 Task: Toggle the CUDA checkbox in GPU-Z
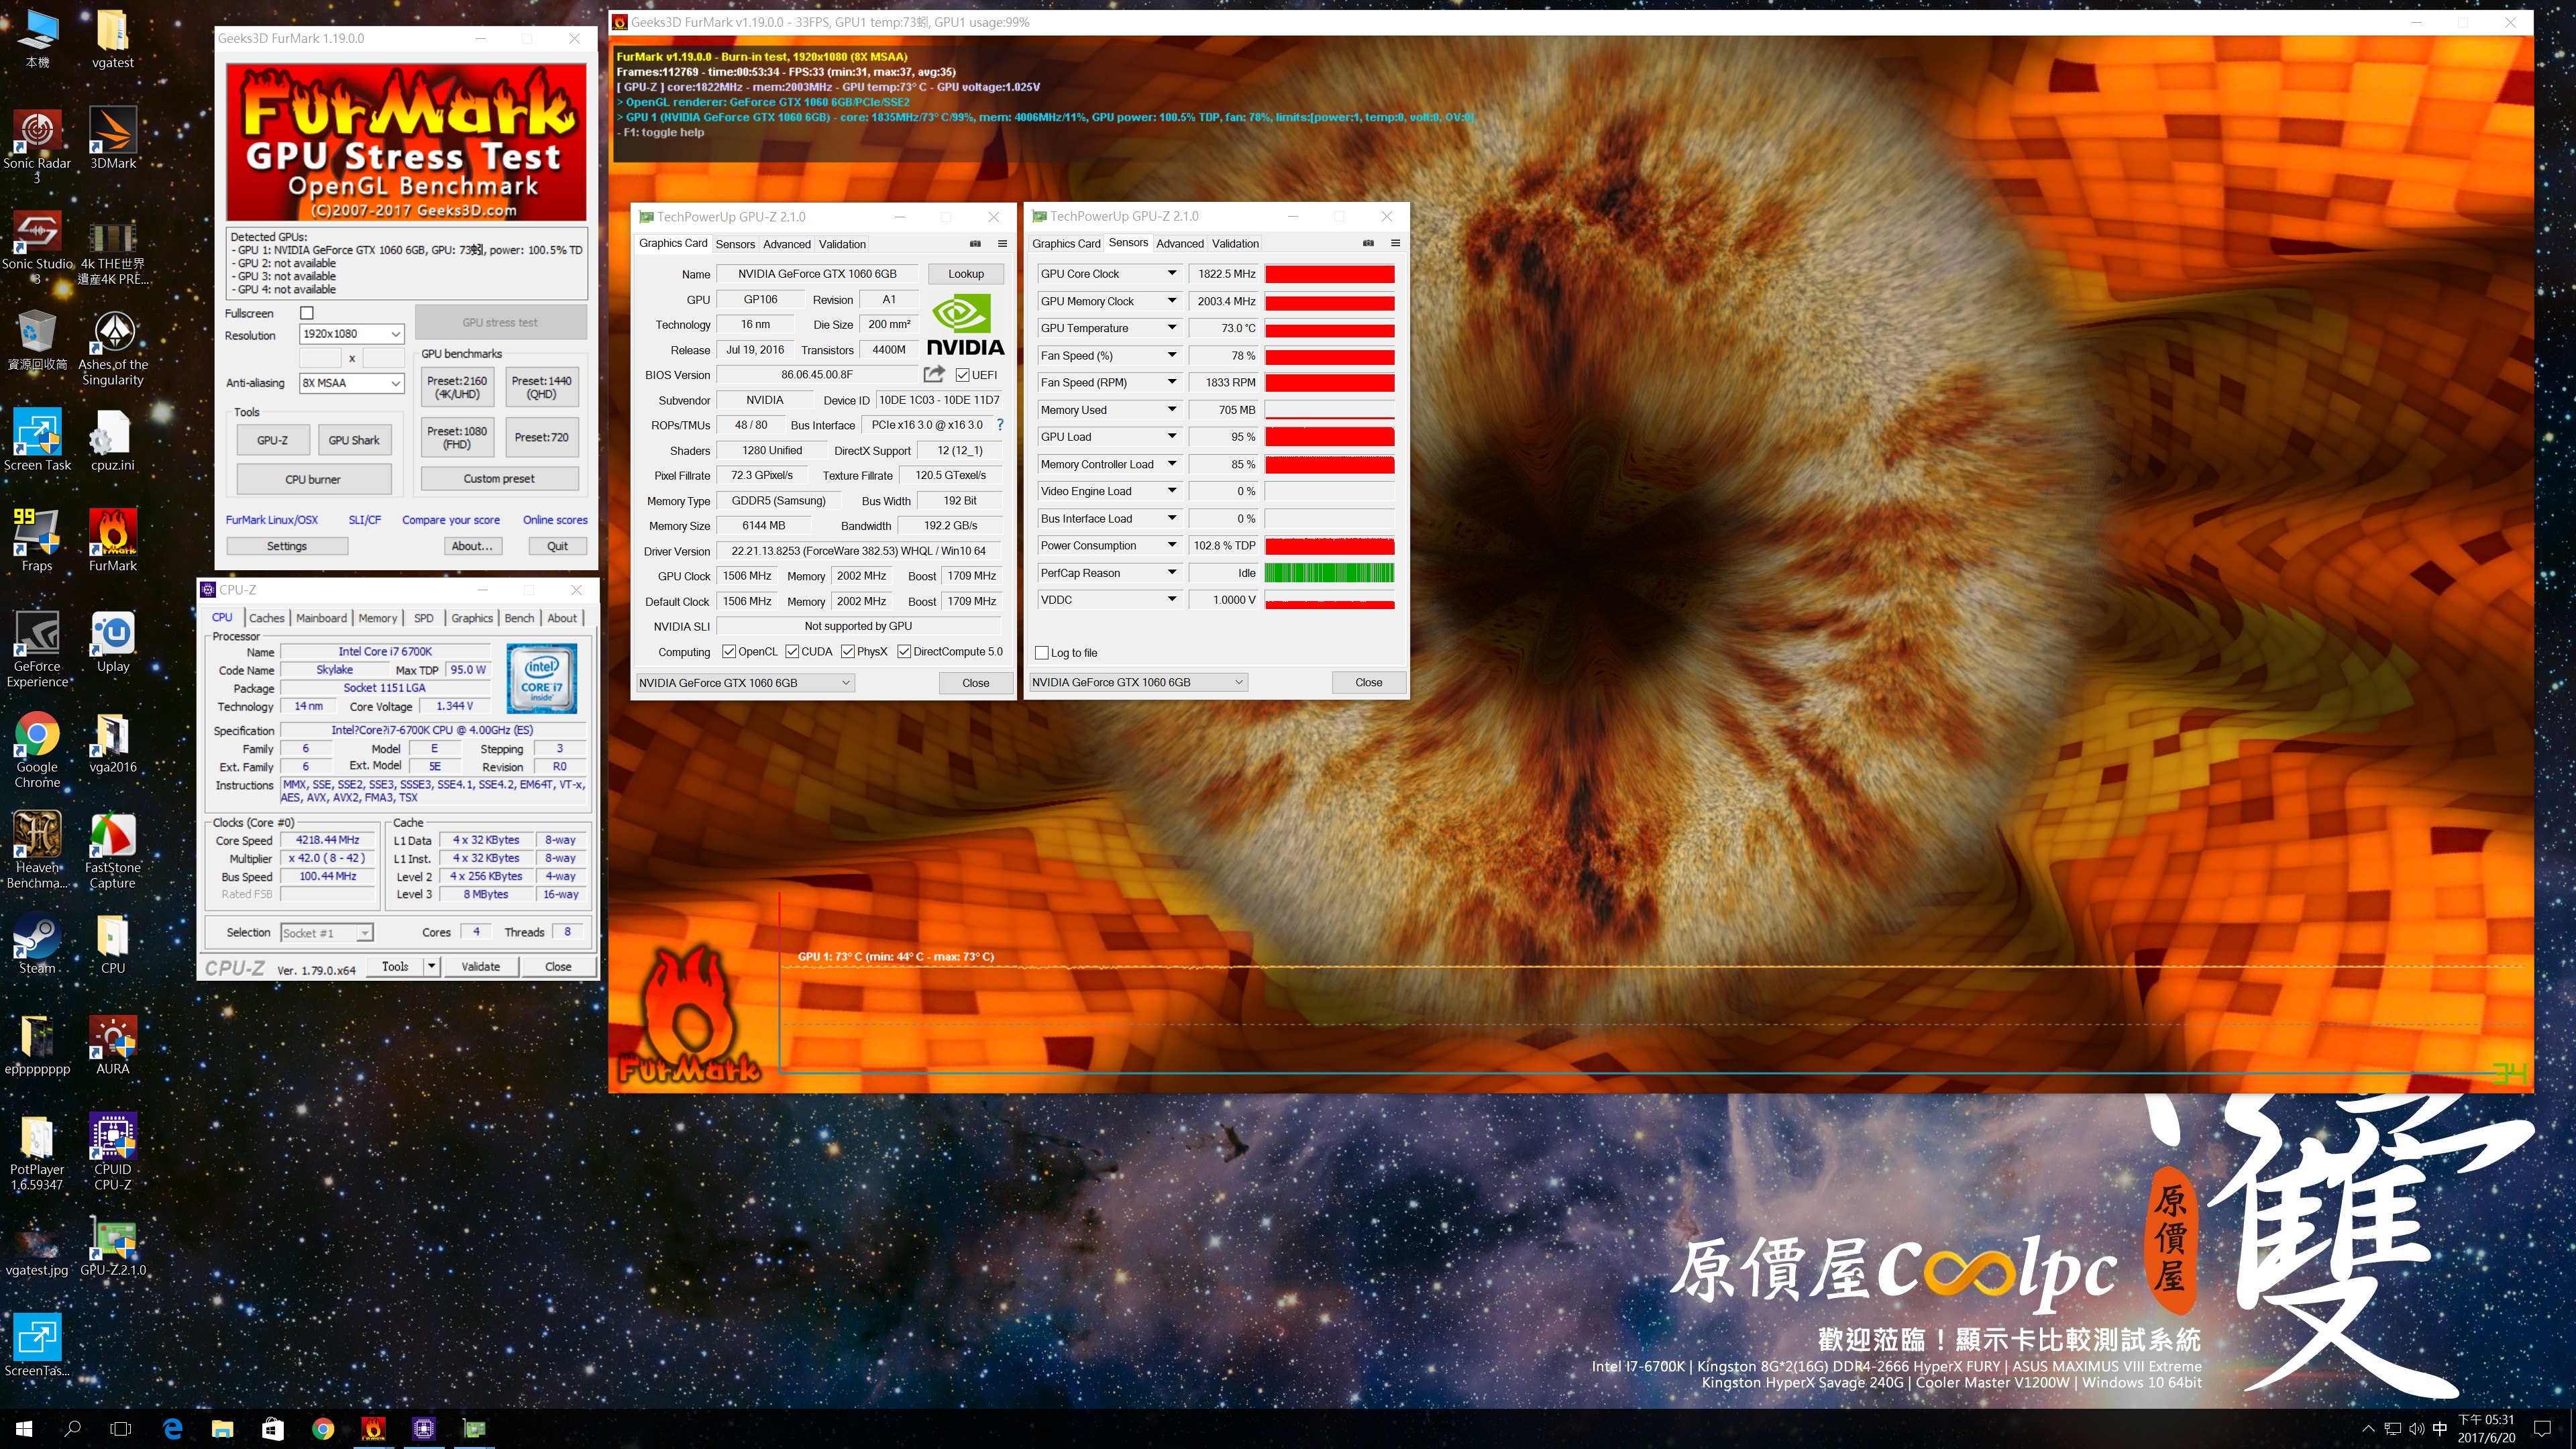coord(792,652)
